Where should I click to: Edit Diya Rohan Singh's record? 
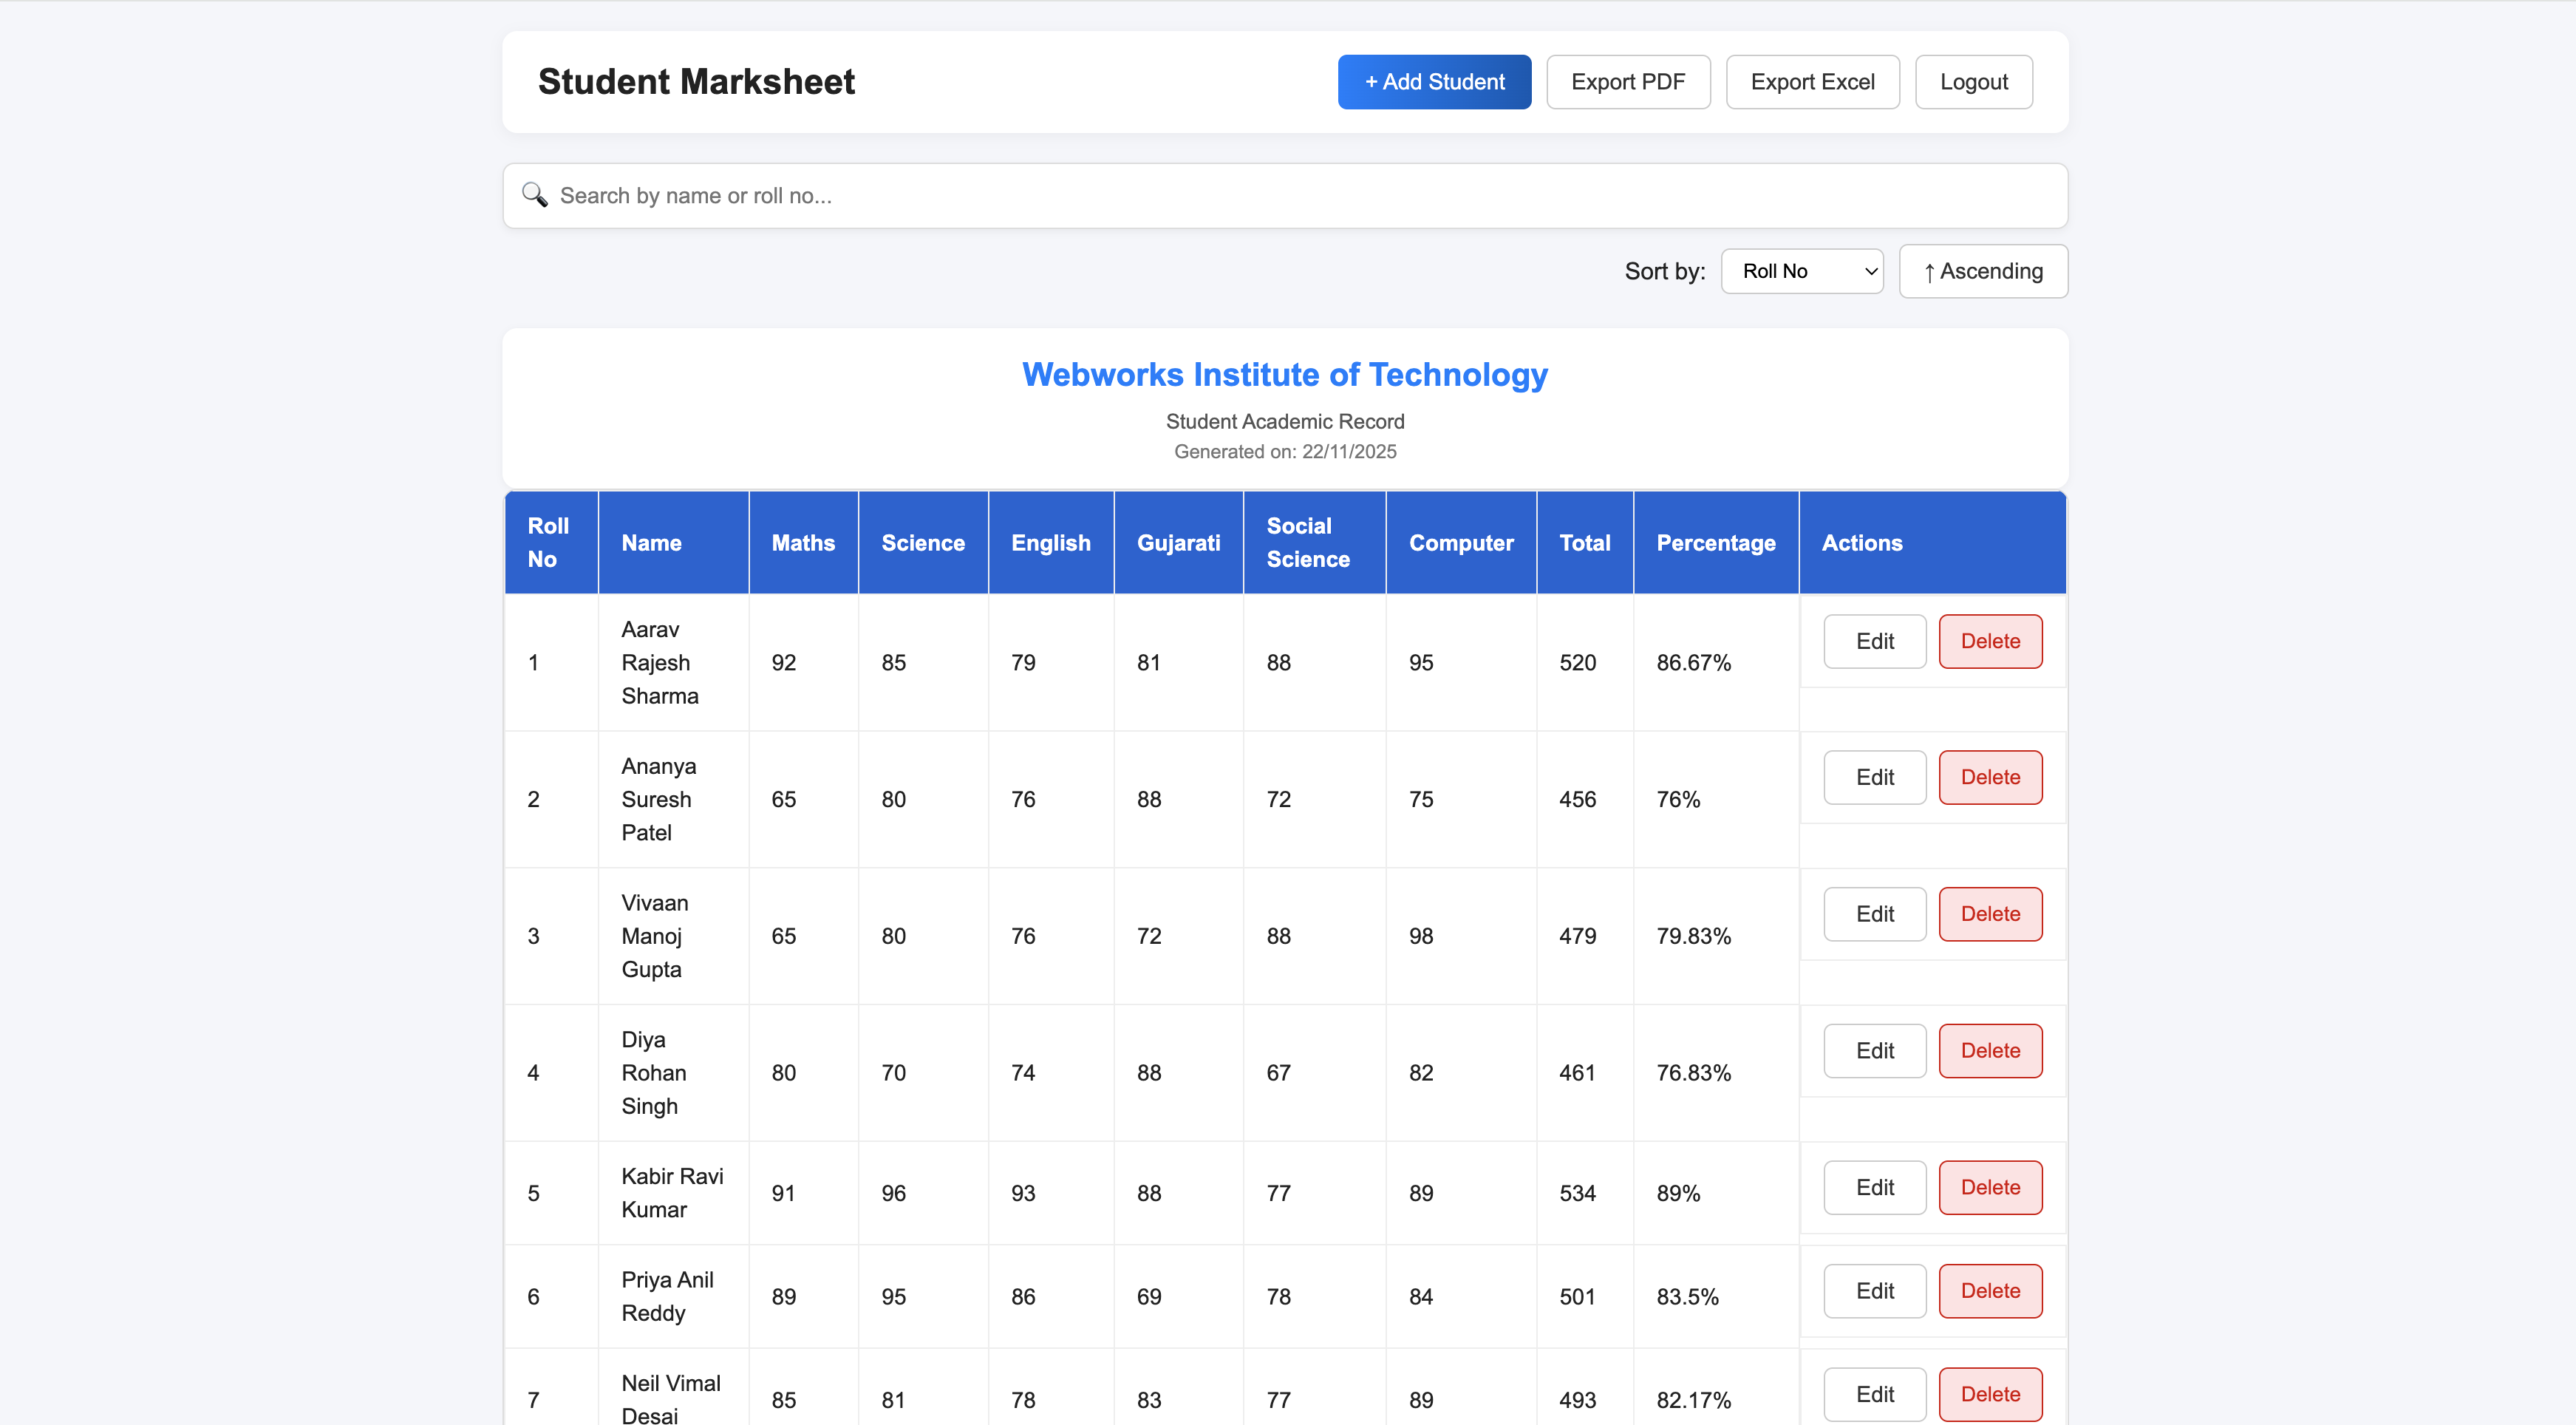(x=1874, y=1051)
